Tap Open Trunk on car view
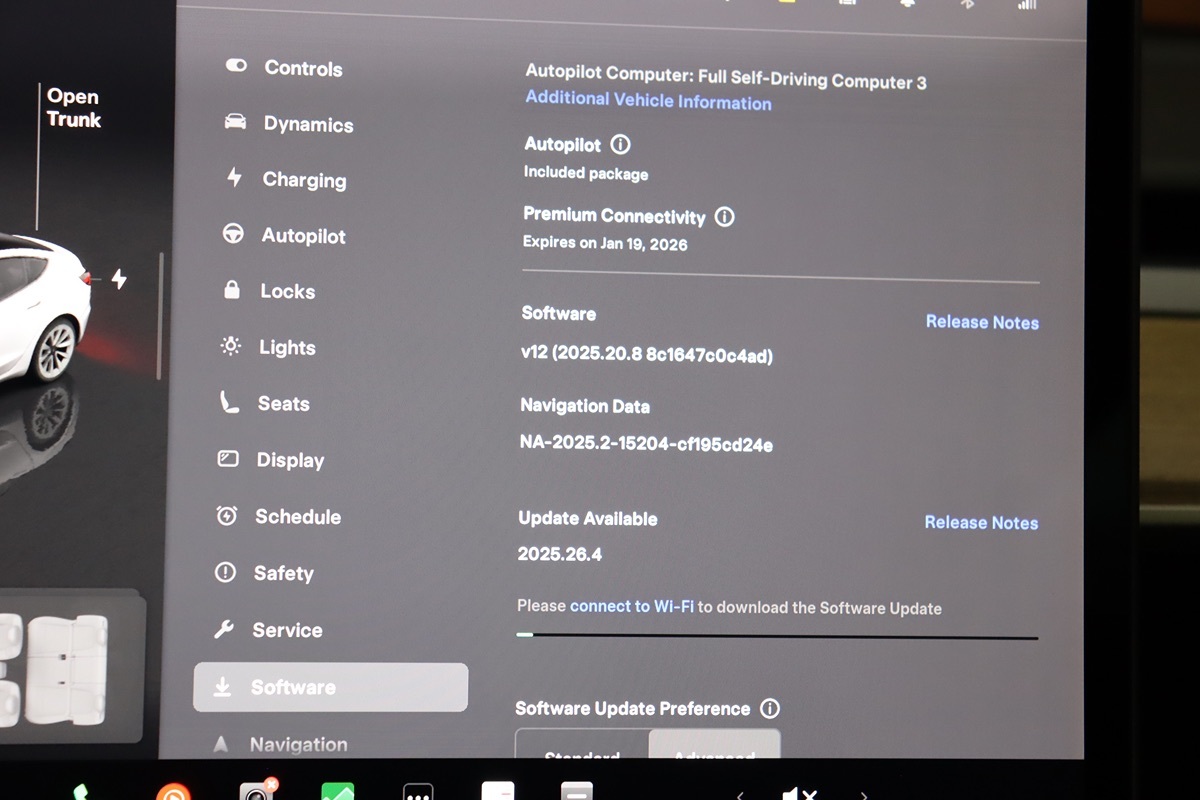 pyautogui.click(x=73, y=108)
